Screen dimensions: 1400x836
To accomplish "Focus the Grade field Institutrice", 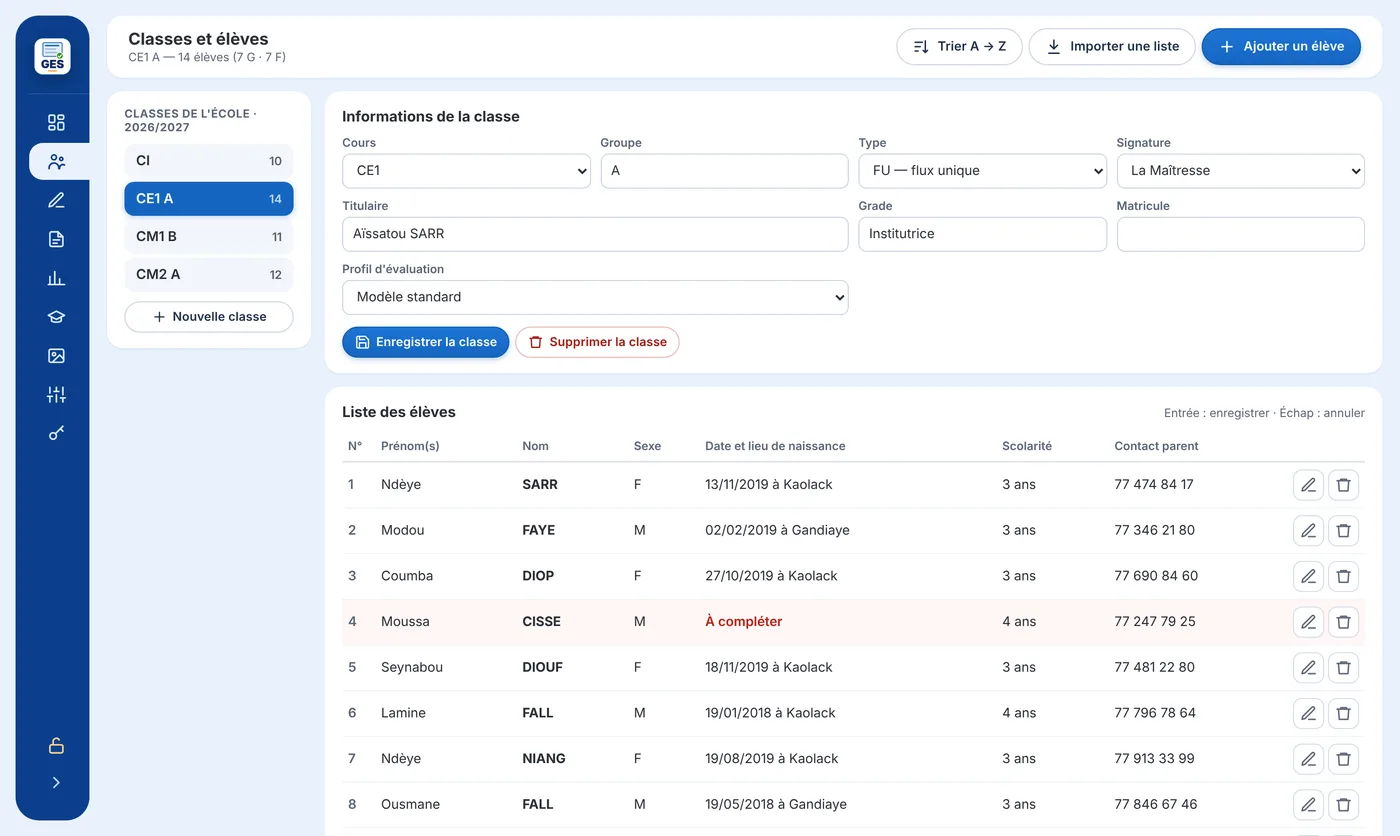I will click(982, 234).
